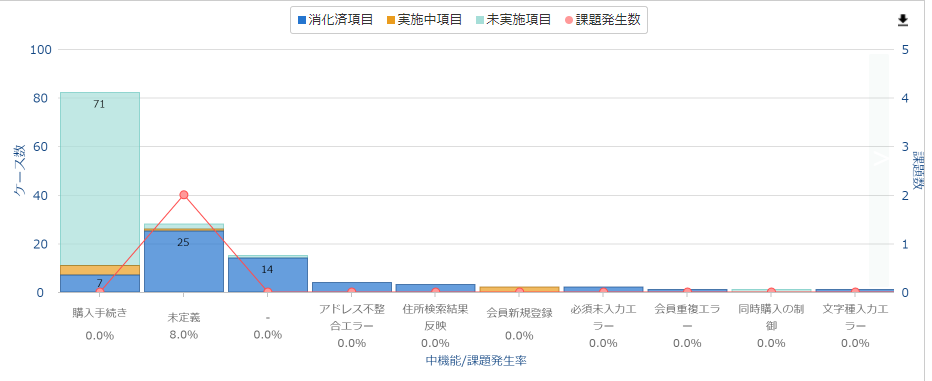Click the orange 実施中項目 legend swatch
Image resolution: width=932 pixels, height=381 pixels.
[391, 20]
